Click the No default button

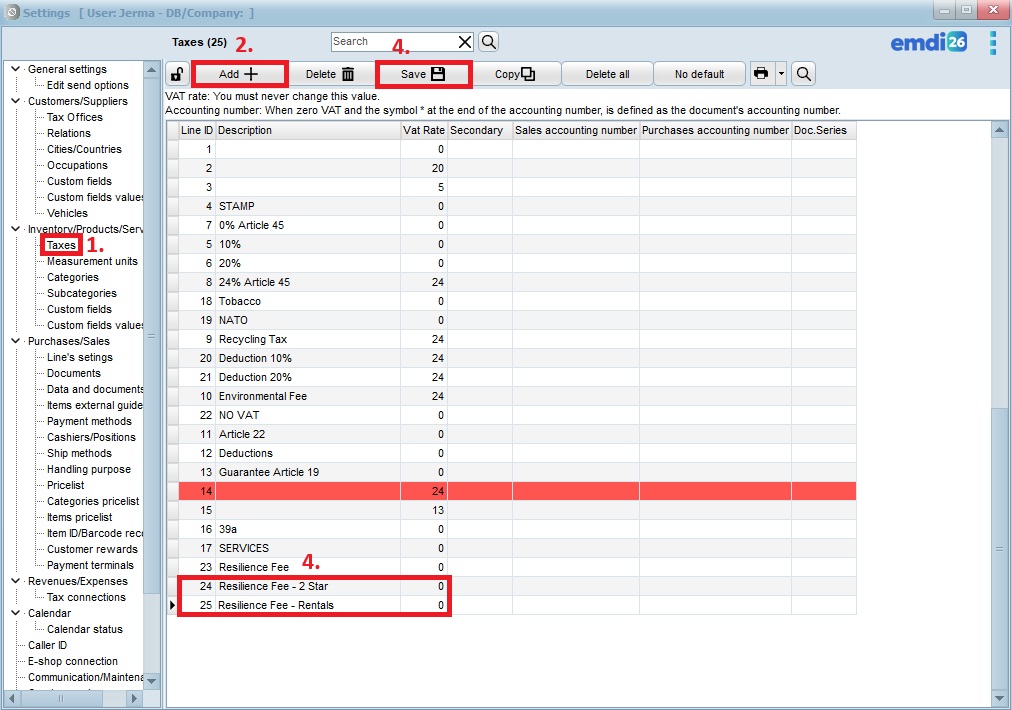700,74
